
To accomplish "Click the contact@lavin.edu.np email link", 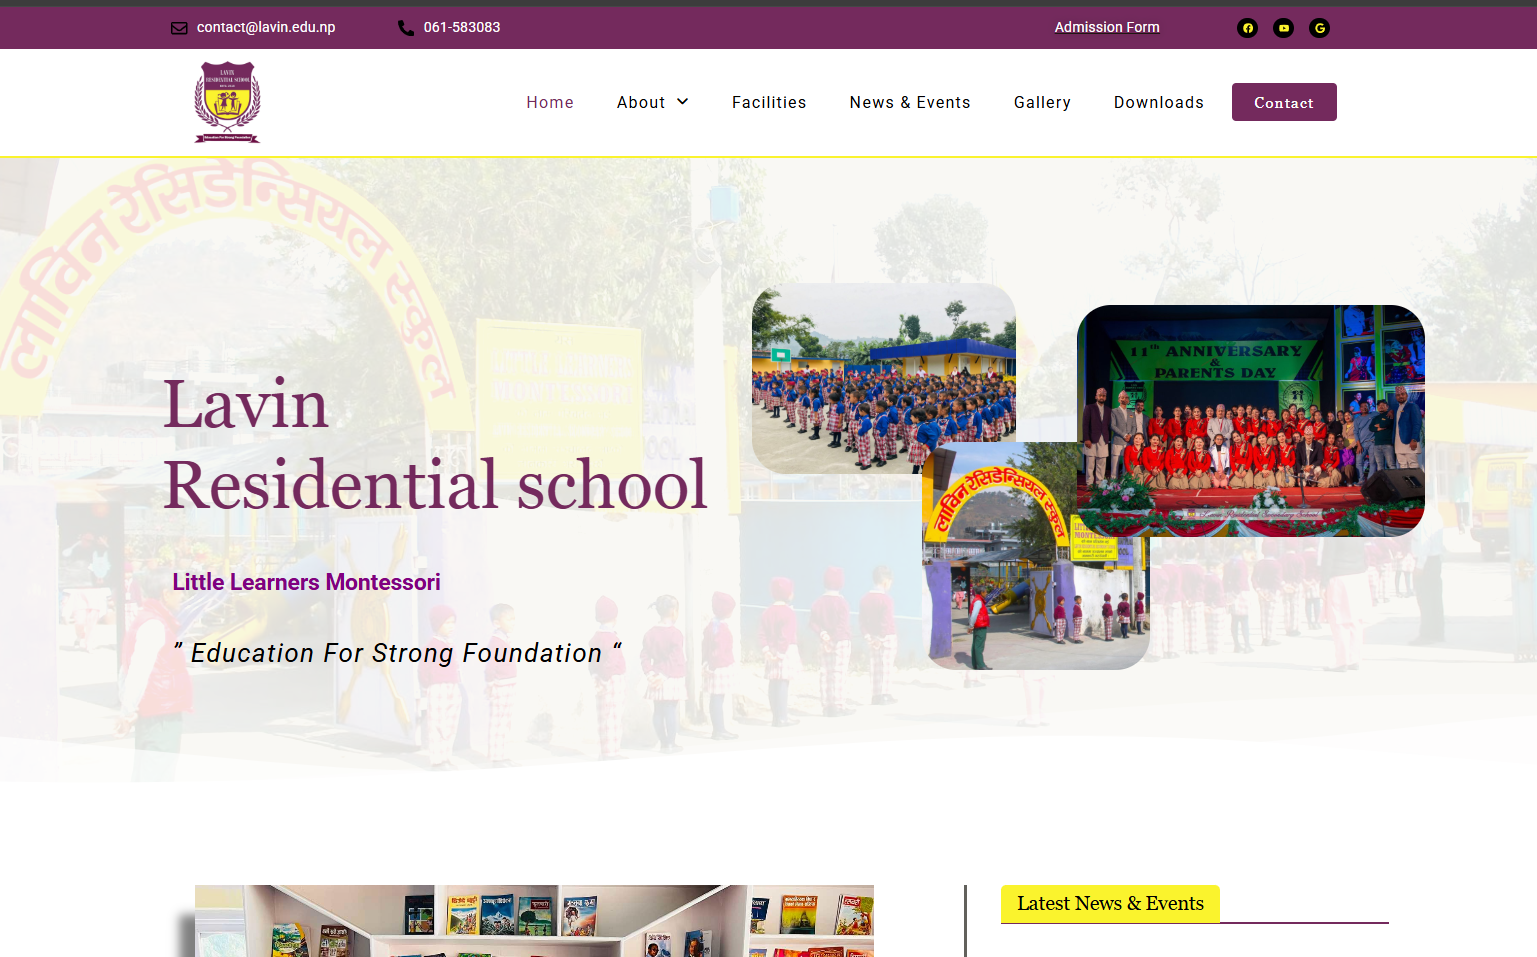I will coord(266,27).
